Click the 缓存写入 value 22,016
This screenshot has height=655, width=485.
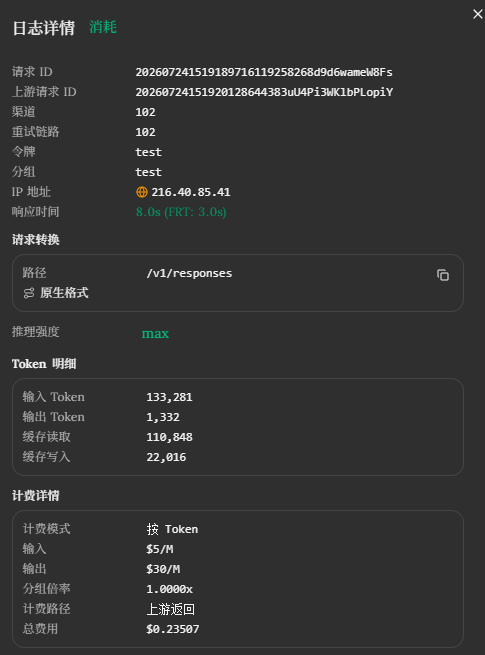click(x=166, y=457)
